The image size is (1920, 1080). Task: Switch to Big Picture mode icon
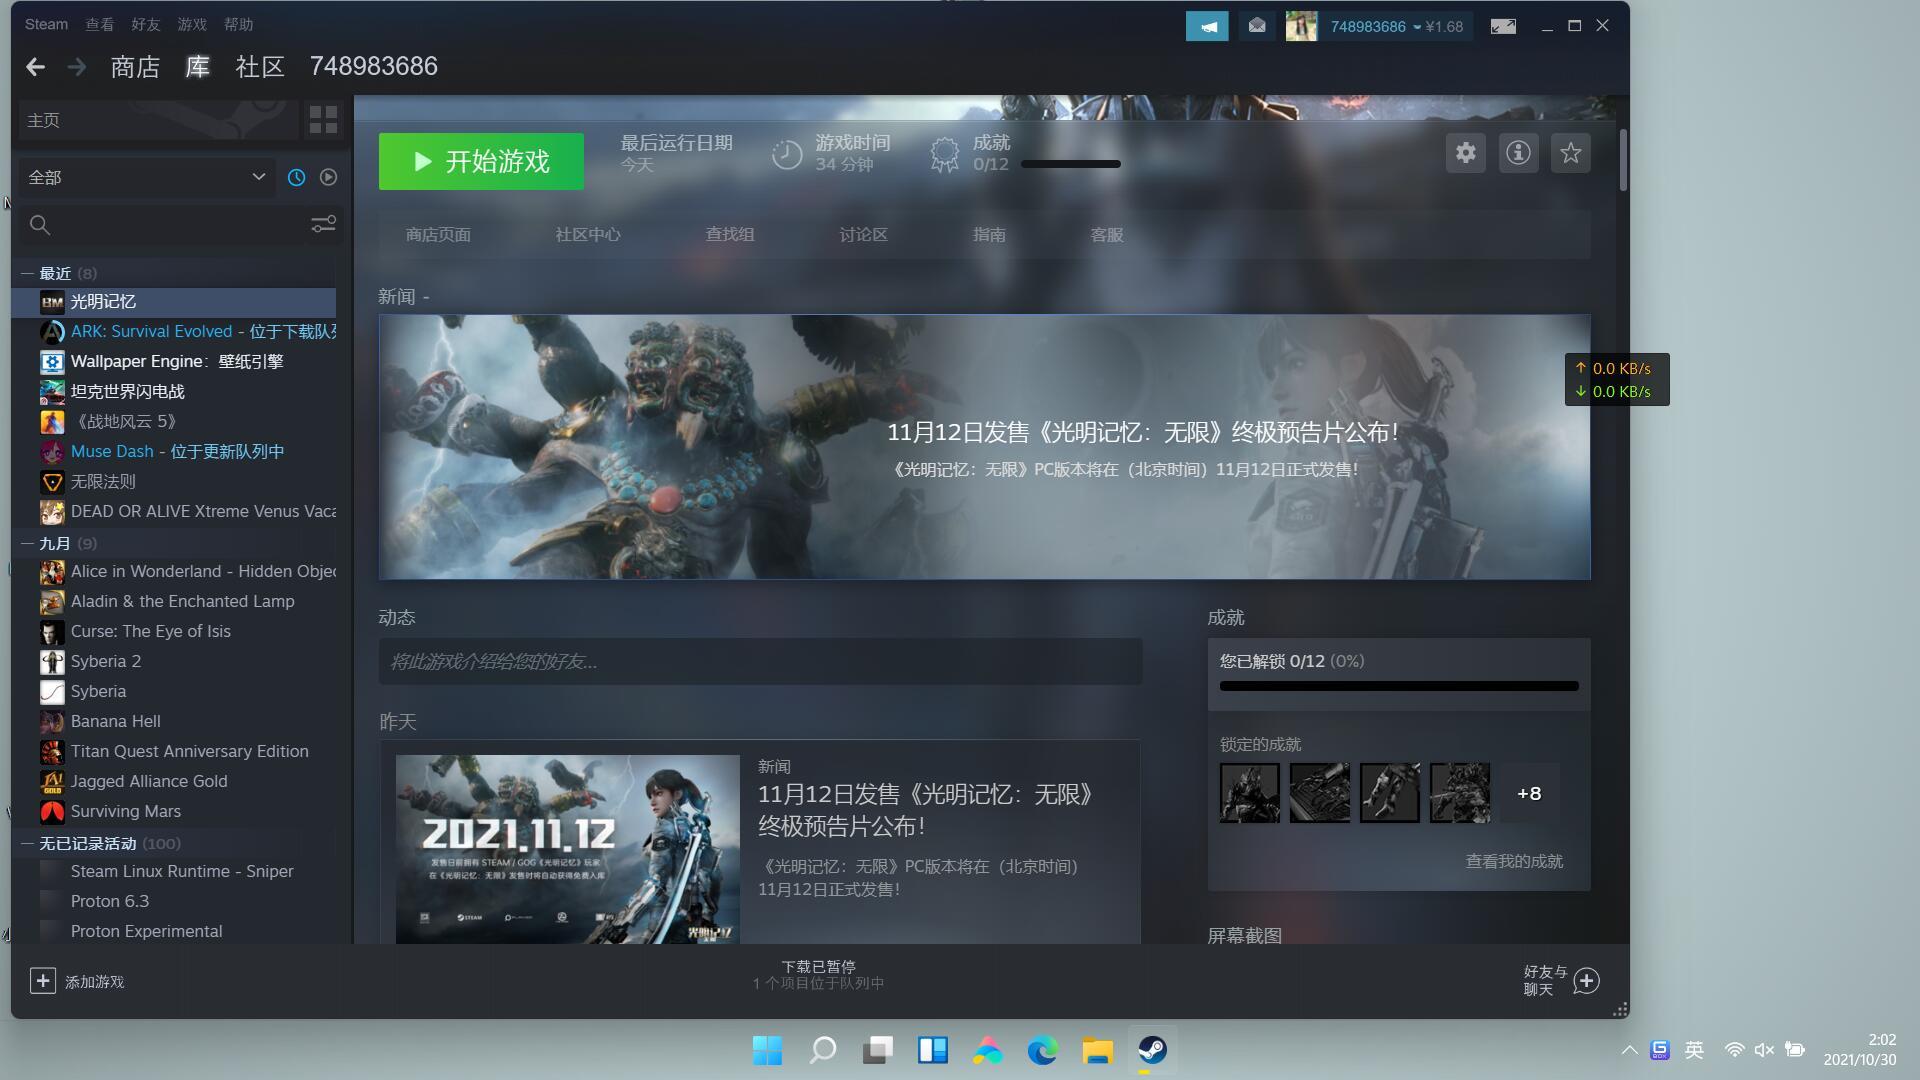click(1503, 26)
